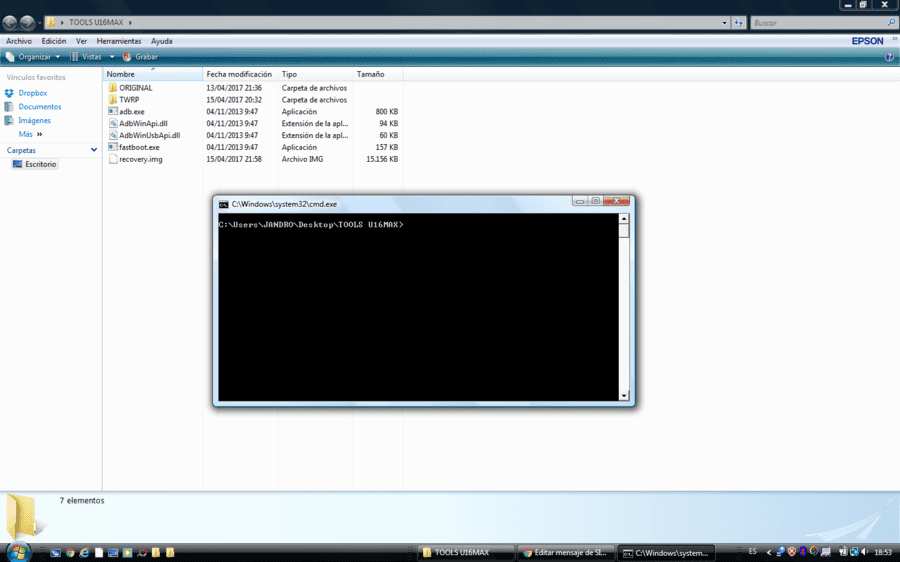The image size is (900, 562).
Task: Launch Google Chrome from quick launch
Action: click(70, 552)
